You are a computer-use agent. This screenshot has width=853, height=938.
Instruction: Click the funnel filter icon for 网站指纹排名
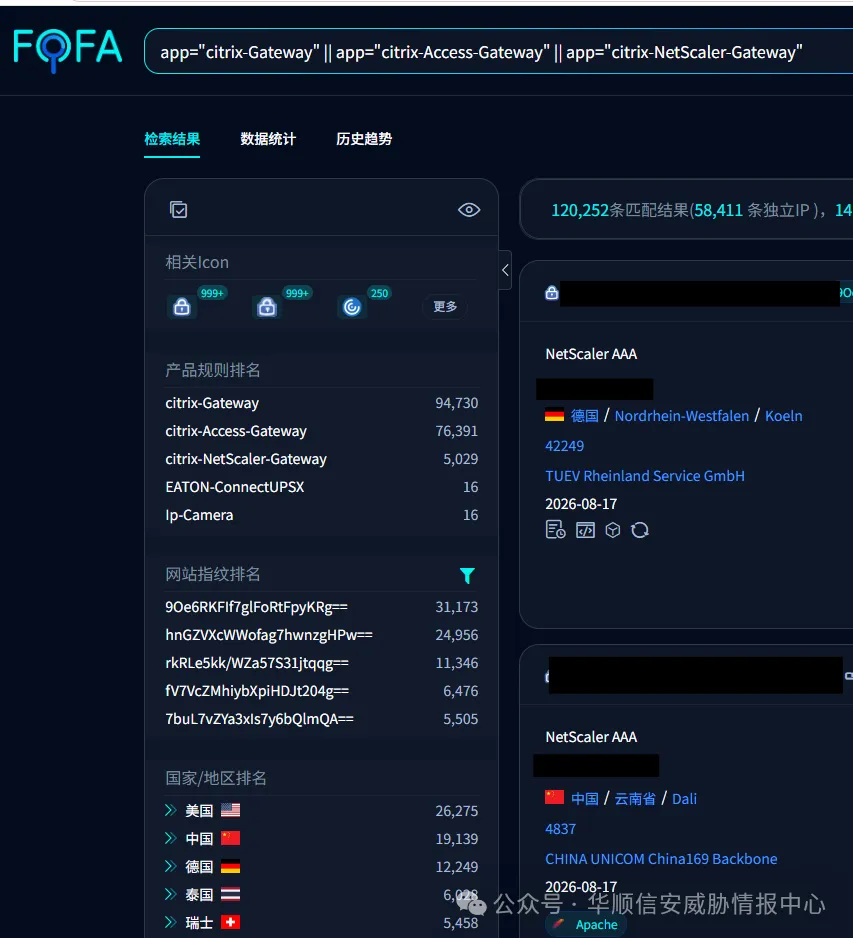point(467,575)
